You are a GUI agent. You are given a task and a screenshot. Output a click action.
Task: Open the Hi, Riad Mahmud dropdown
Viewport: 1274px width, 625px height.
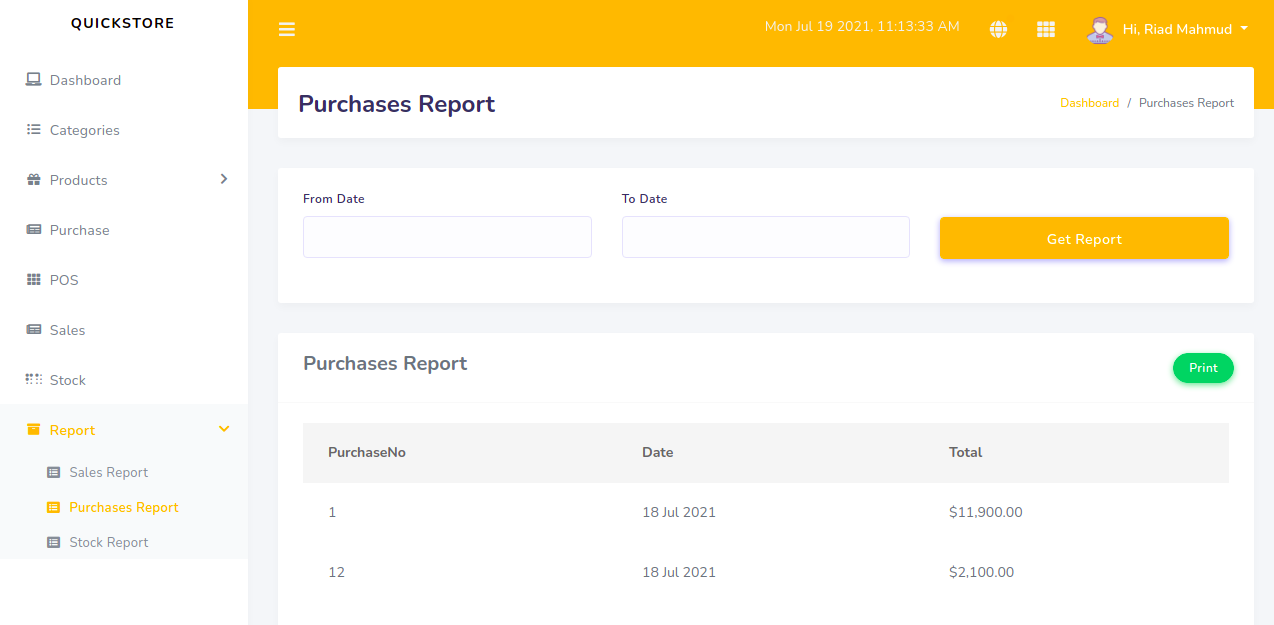click(x=1185, y=29)
